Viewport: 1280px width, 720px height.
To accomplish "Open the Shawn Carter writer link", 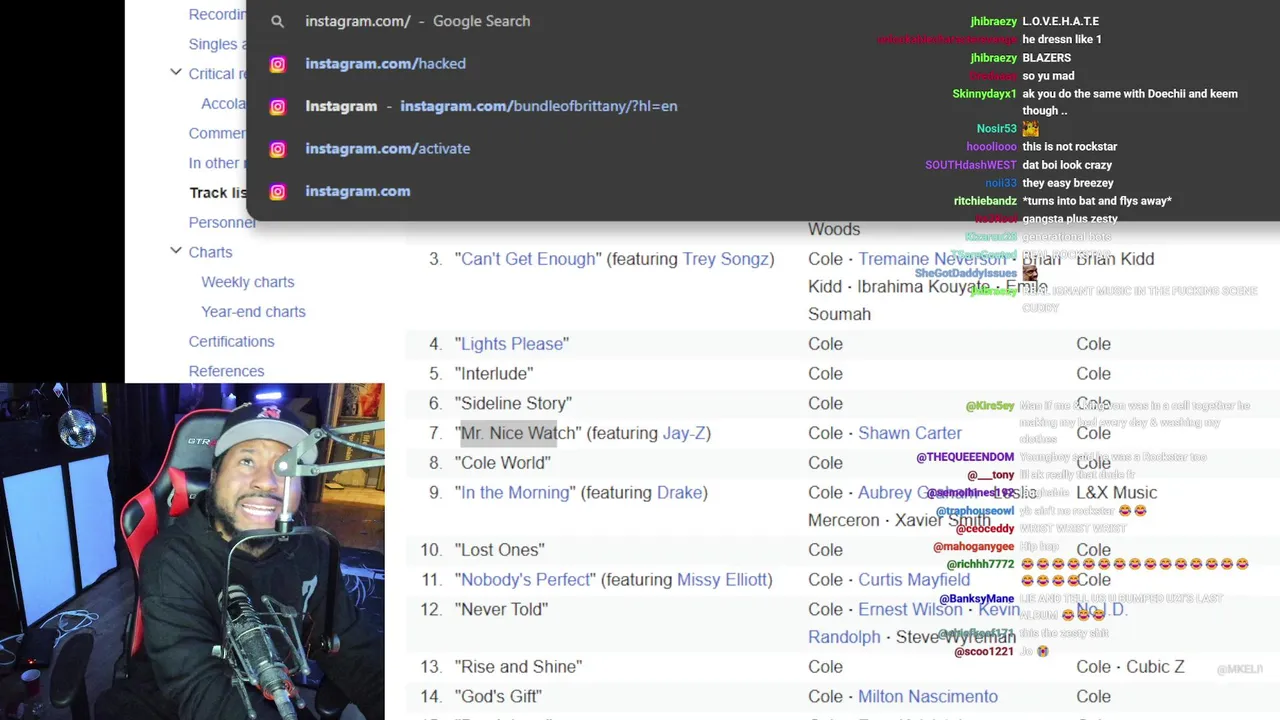I will click(910, 433).
